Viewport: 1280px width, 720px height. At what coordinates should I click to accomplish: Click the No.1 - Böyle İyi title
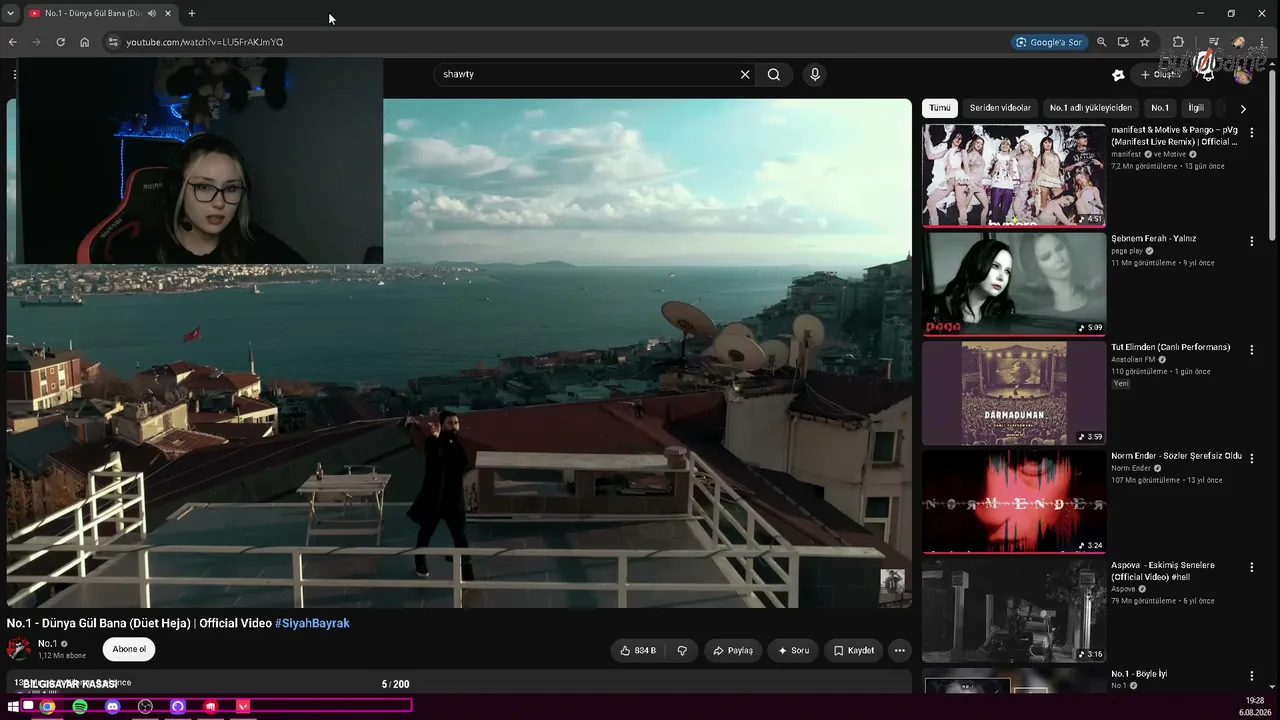pos(1139,674)
